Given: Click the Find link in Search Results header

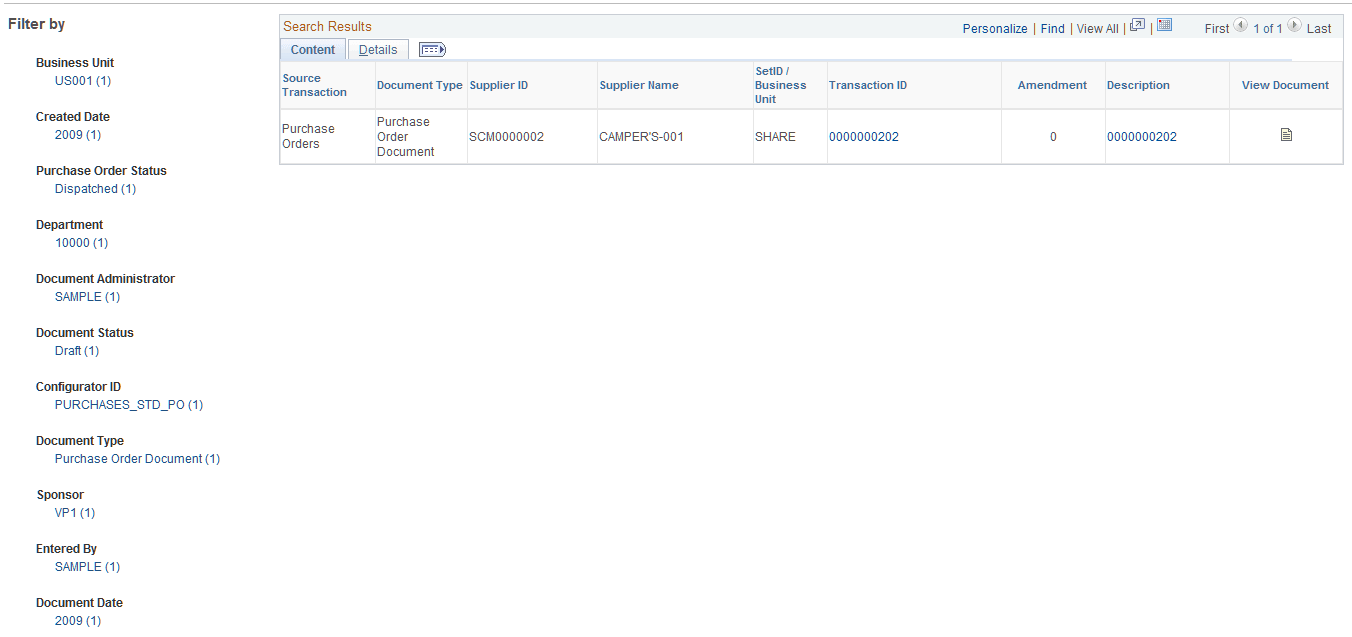Looking at the screenshot, I should tap(1052, 29).
